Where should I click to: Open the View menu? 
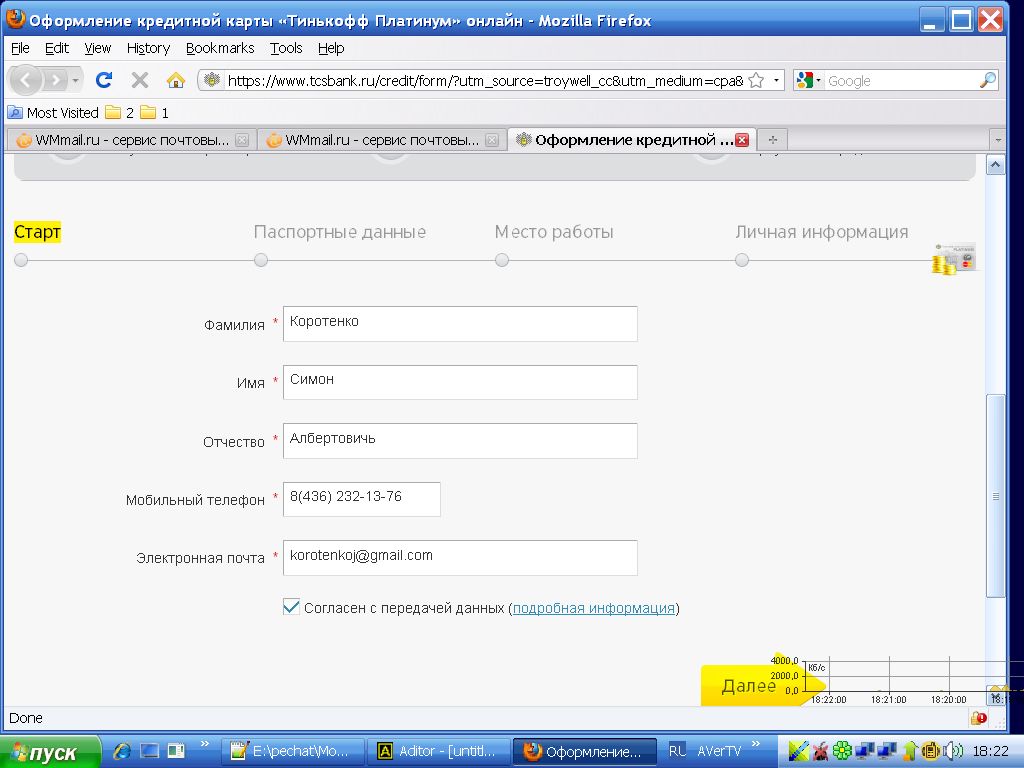(98, 48)
